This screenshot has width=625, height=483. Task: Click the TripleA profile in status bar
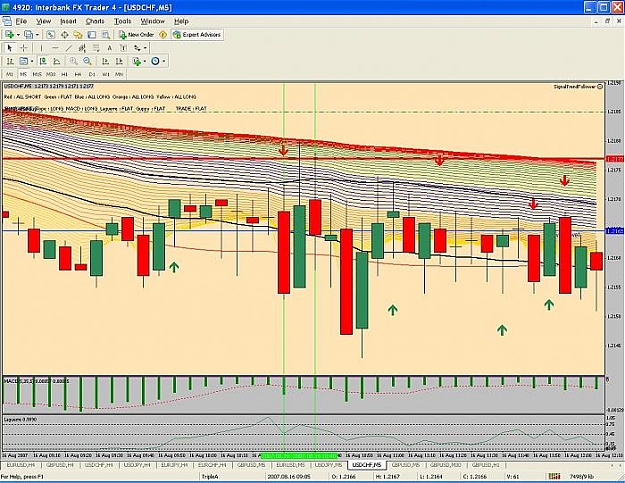coord(209,476)
